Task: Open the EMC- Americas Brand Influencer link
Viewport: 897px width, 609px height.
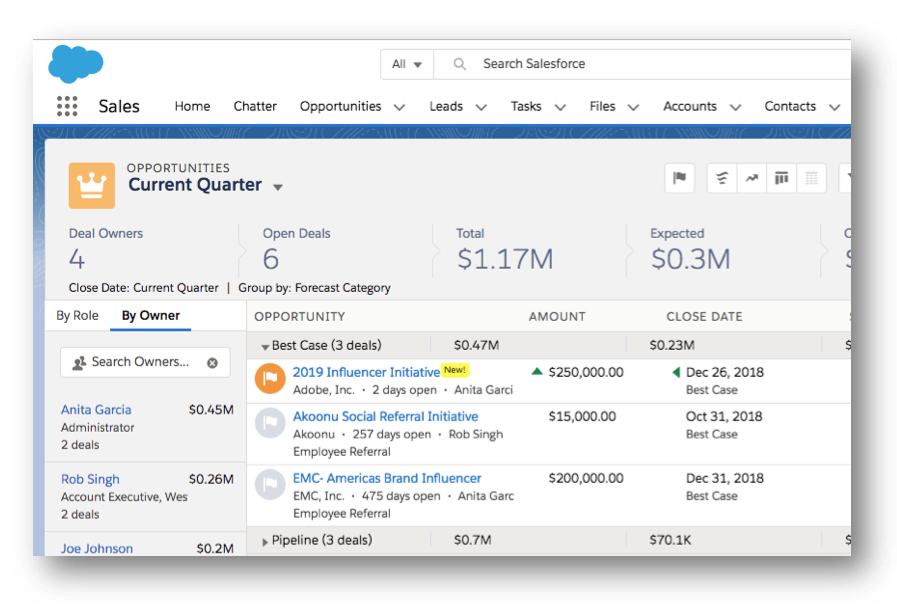Action: coord(387,478)
